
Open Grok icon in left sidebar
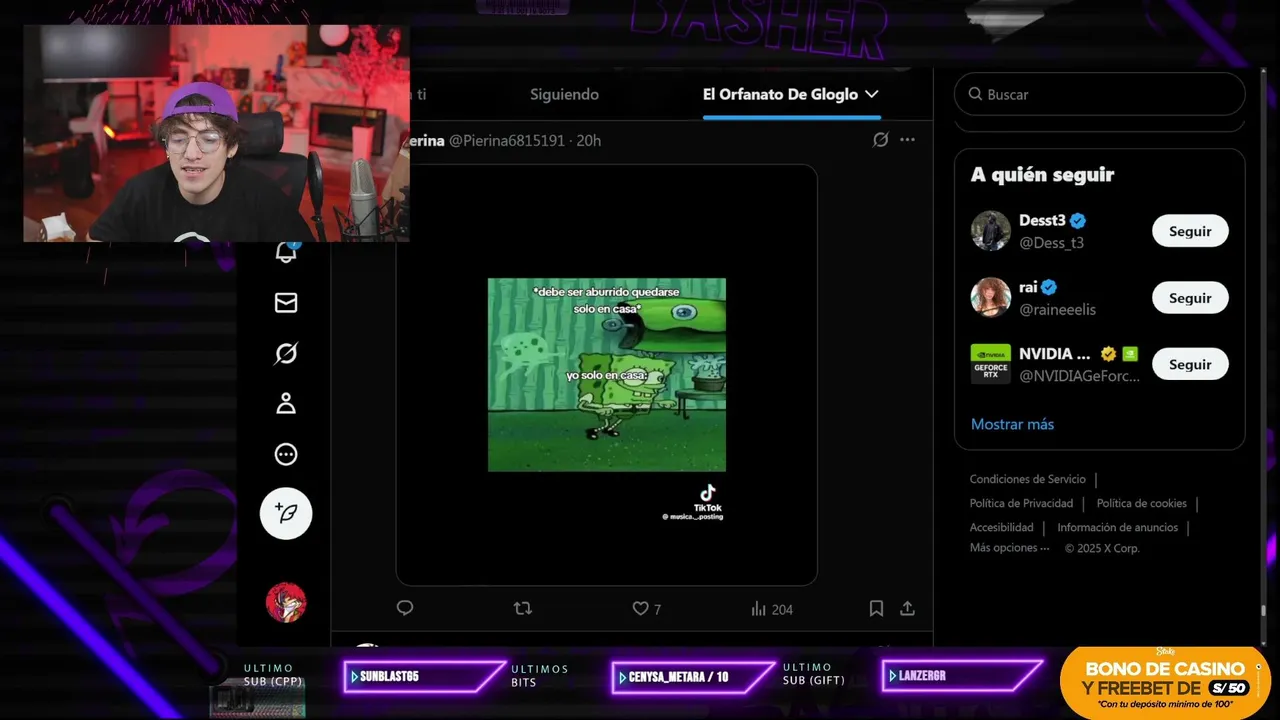point(286,353)
